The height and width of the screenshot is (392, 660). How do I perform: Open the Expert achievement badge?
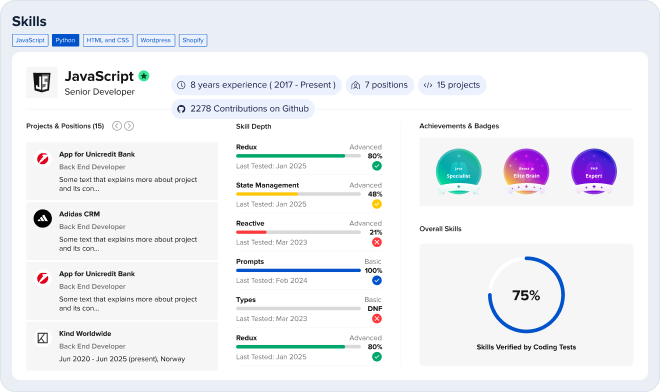(594, 172)
